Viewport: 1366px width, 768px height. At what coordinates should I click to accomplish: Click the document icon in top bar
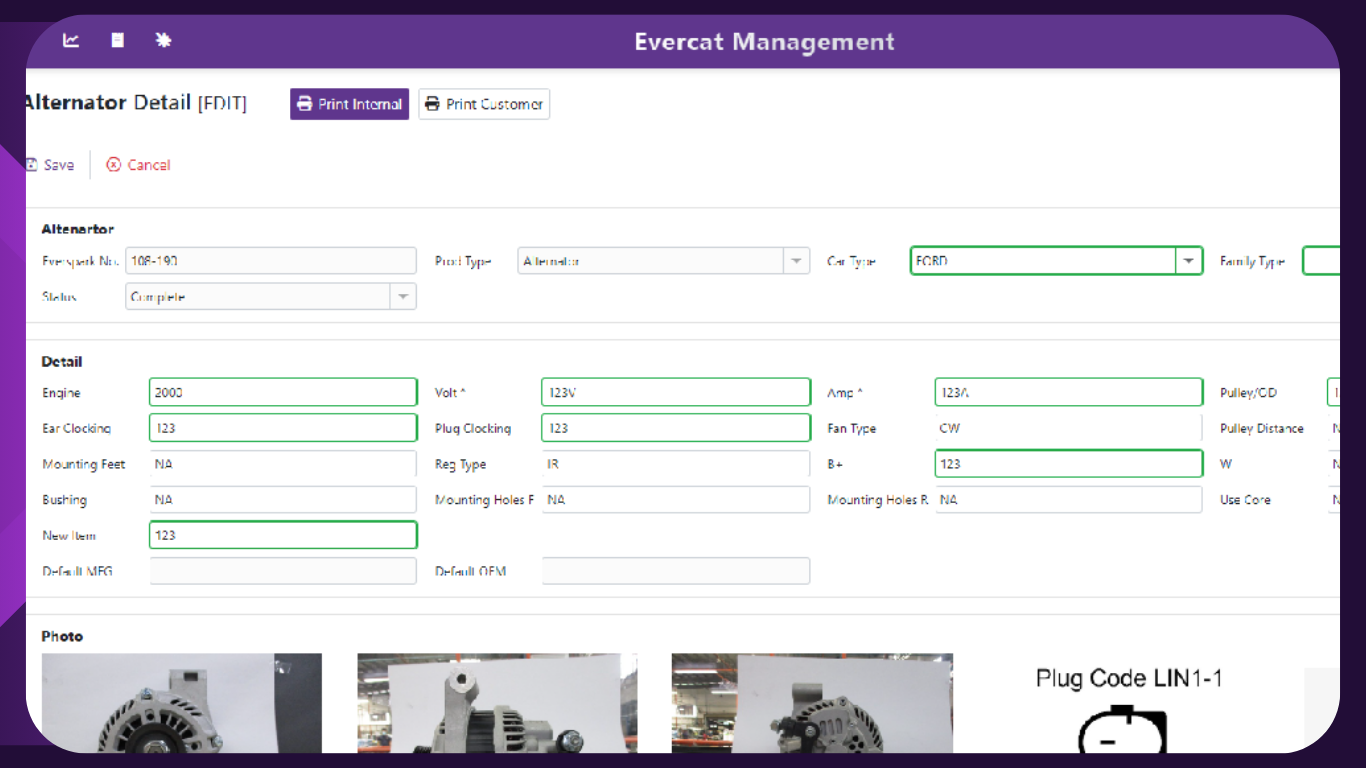click(118, 41)
